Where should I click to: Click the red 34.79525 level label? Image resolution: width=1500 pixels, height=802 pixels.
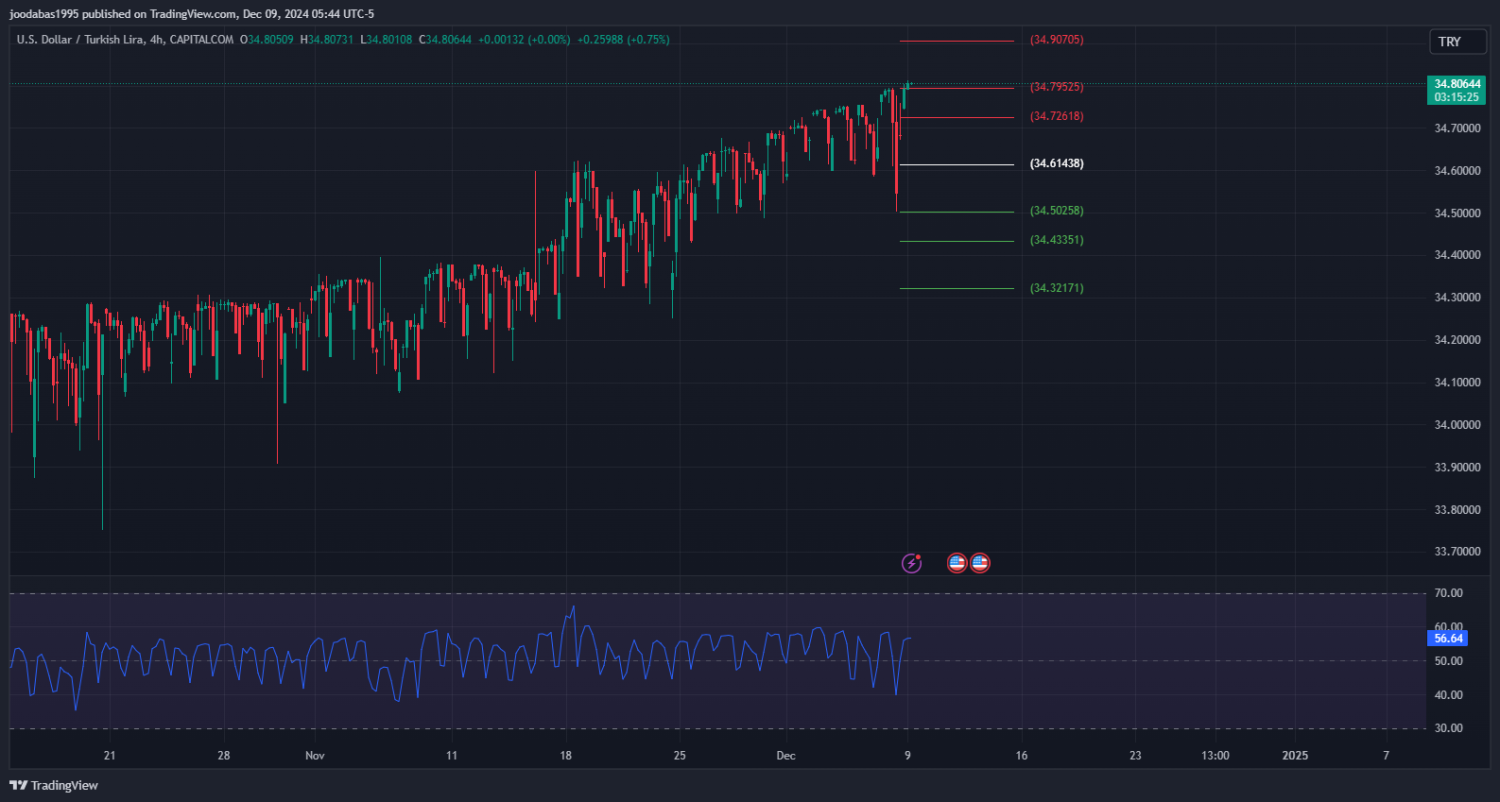click(x=1057, y=87)
